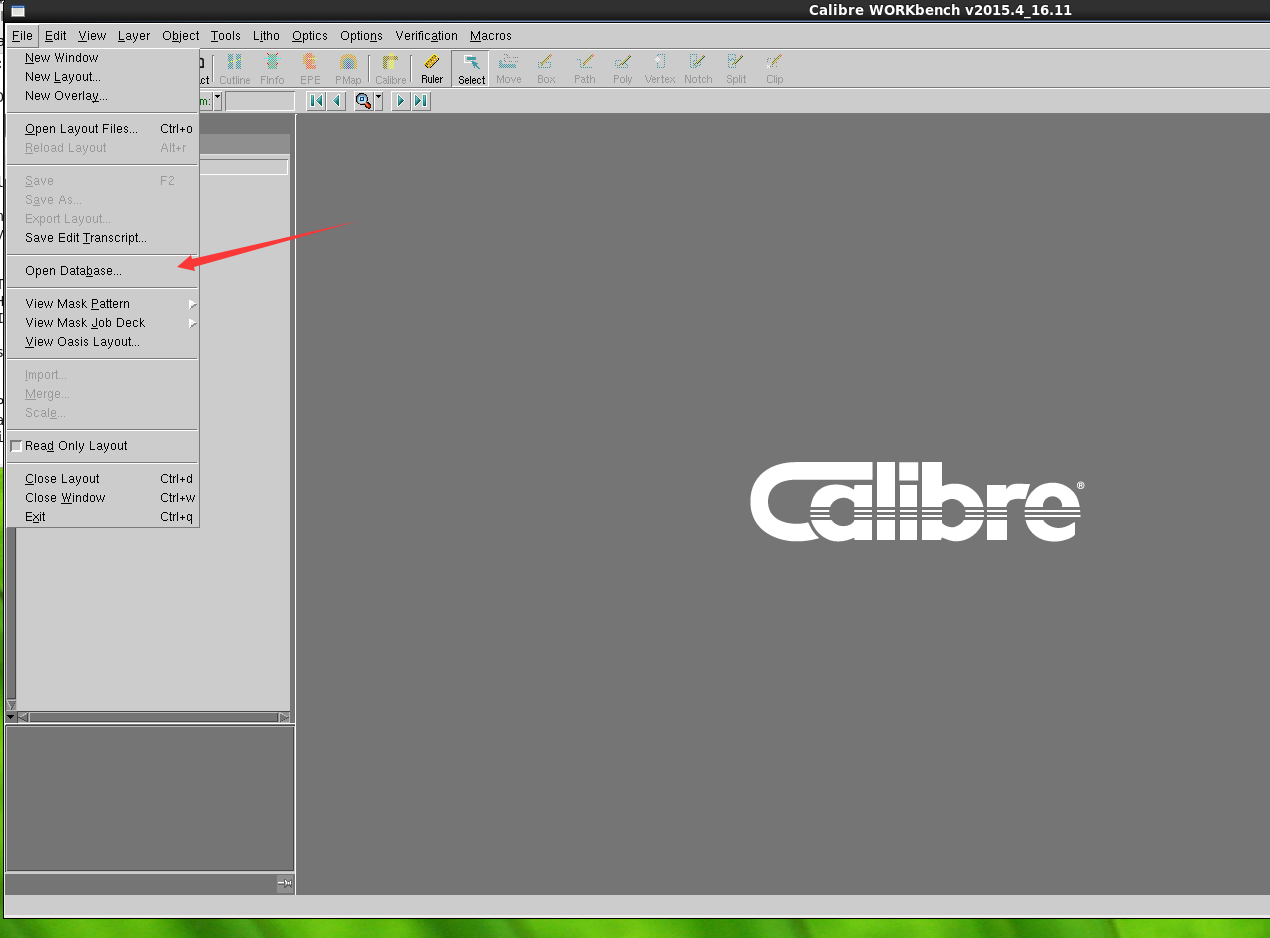The width and height of the screenshot is (1270, 938).
Task: Jump to first view arrow button
Action: 316,101
